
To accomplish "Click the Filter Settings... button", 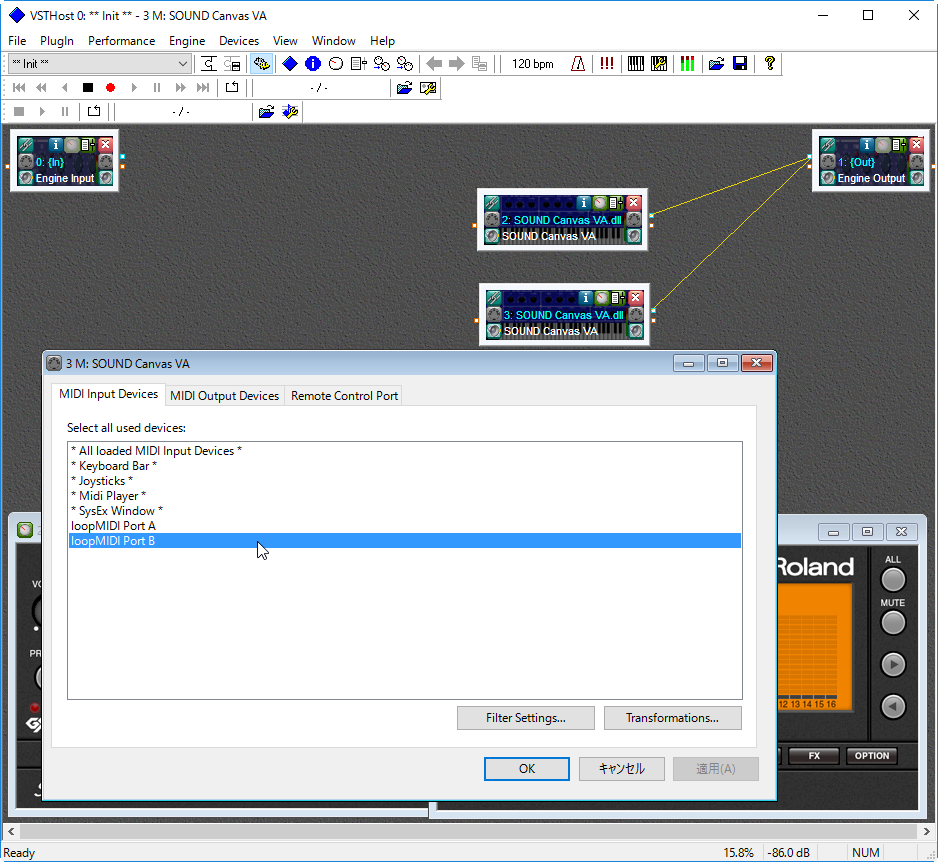I will pos(526,718).
